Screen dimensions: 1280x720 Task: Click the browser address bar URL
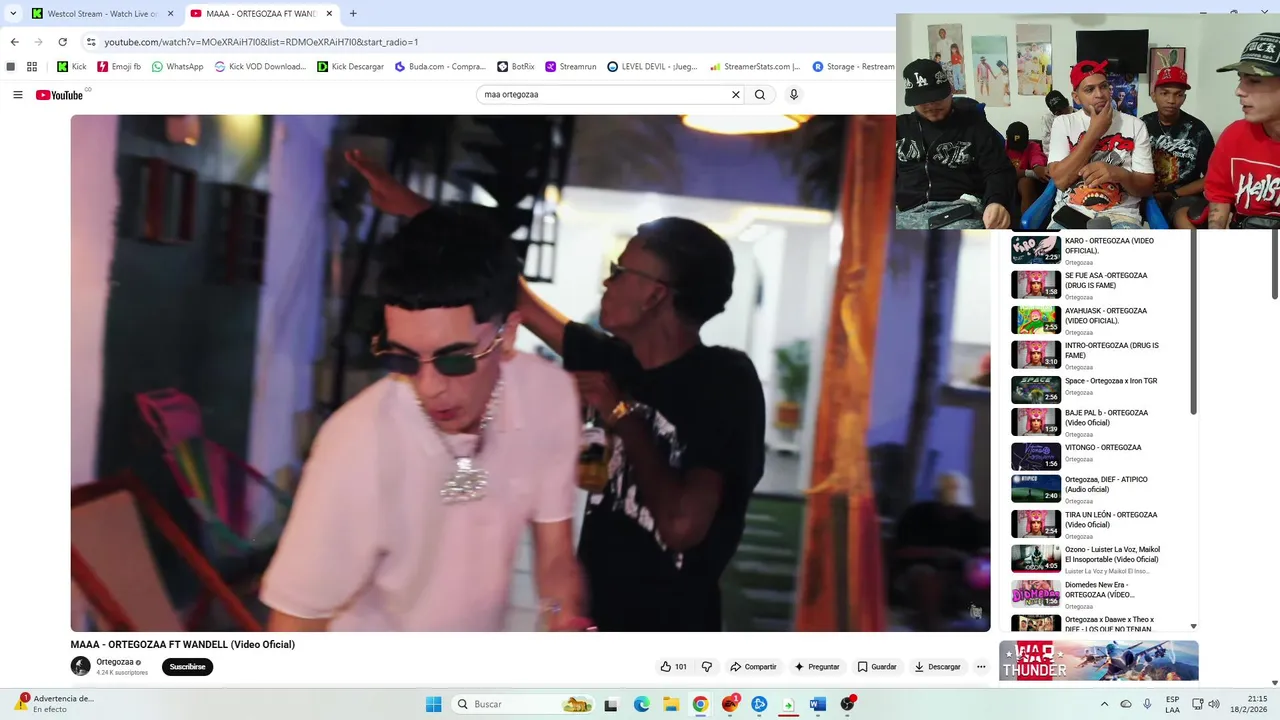(261, 42)
